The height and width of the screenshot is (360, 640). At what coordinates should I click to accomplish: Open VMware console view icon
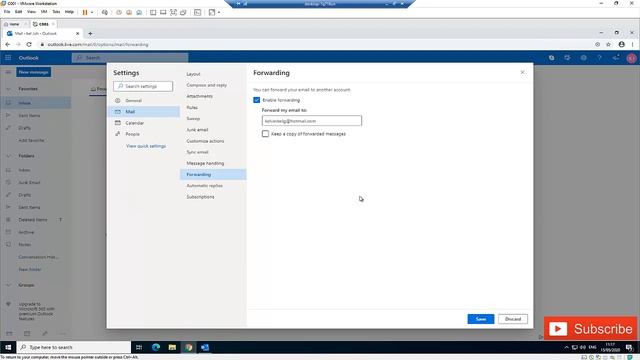point(198,12)
